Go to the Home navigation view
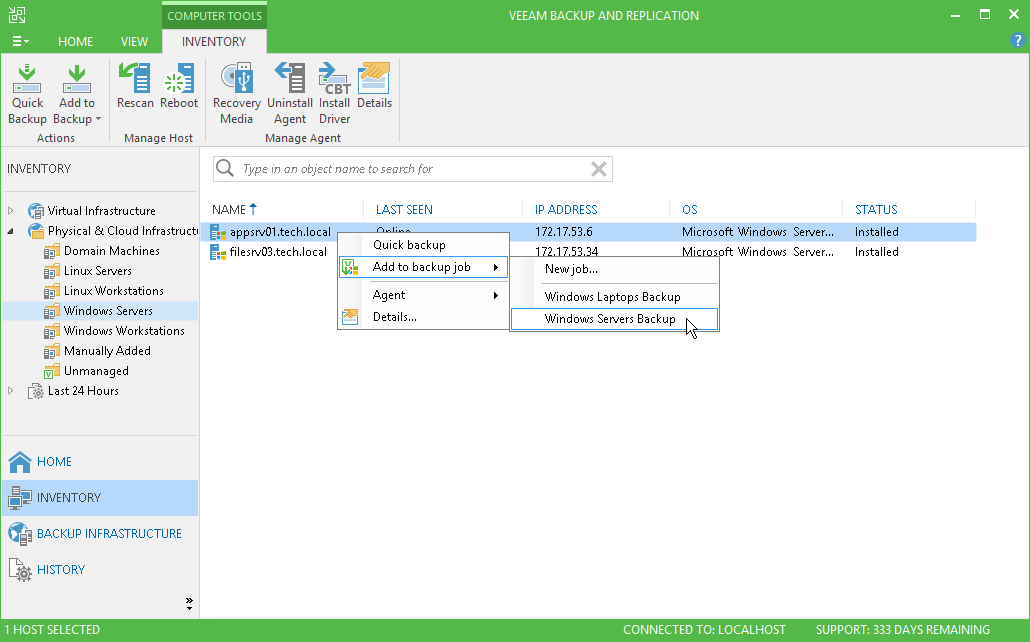This screenshot has width=1030, height=642. pos(100,462)
